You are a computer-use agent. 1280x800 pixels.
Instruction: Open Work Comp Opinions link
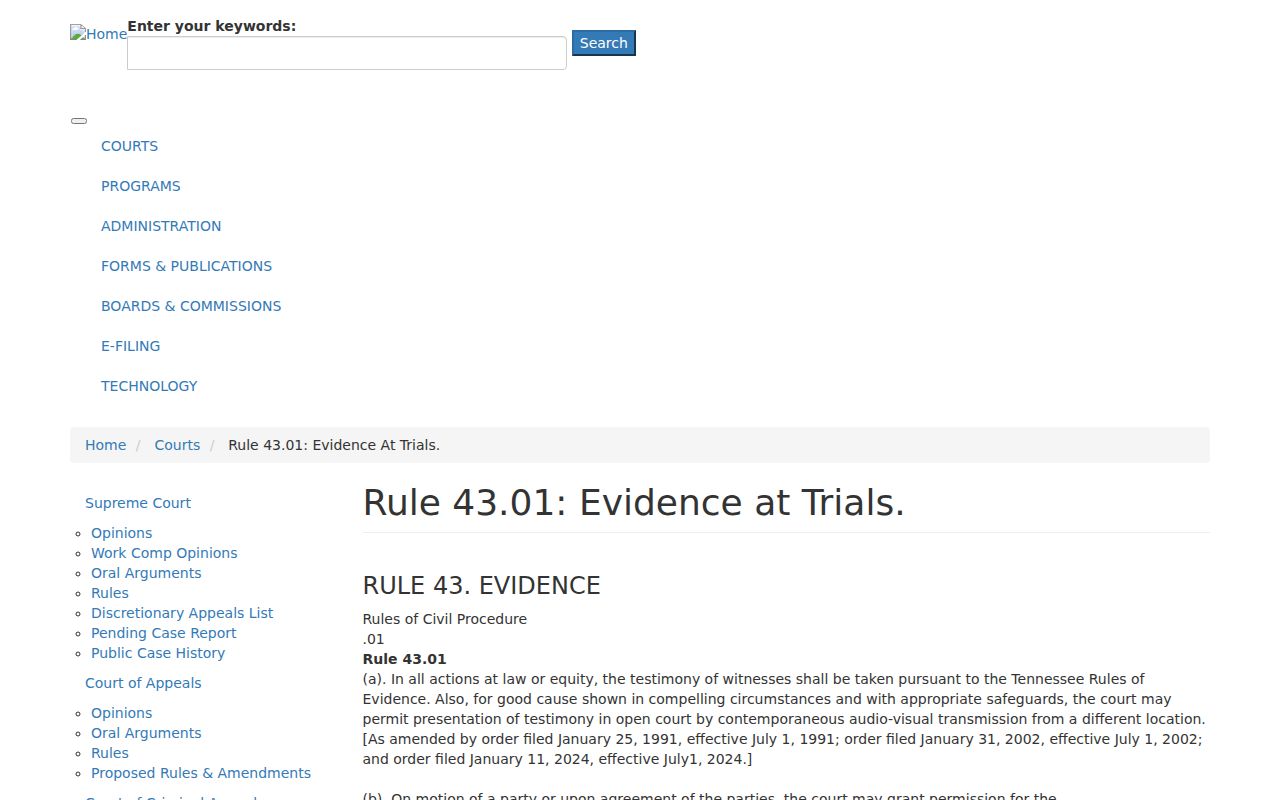pyautogui.click(x=164, y=553)
